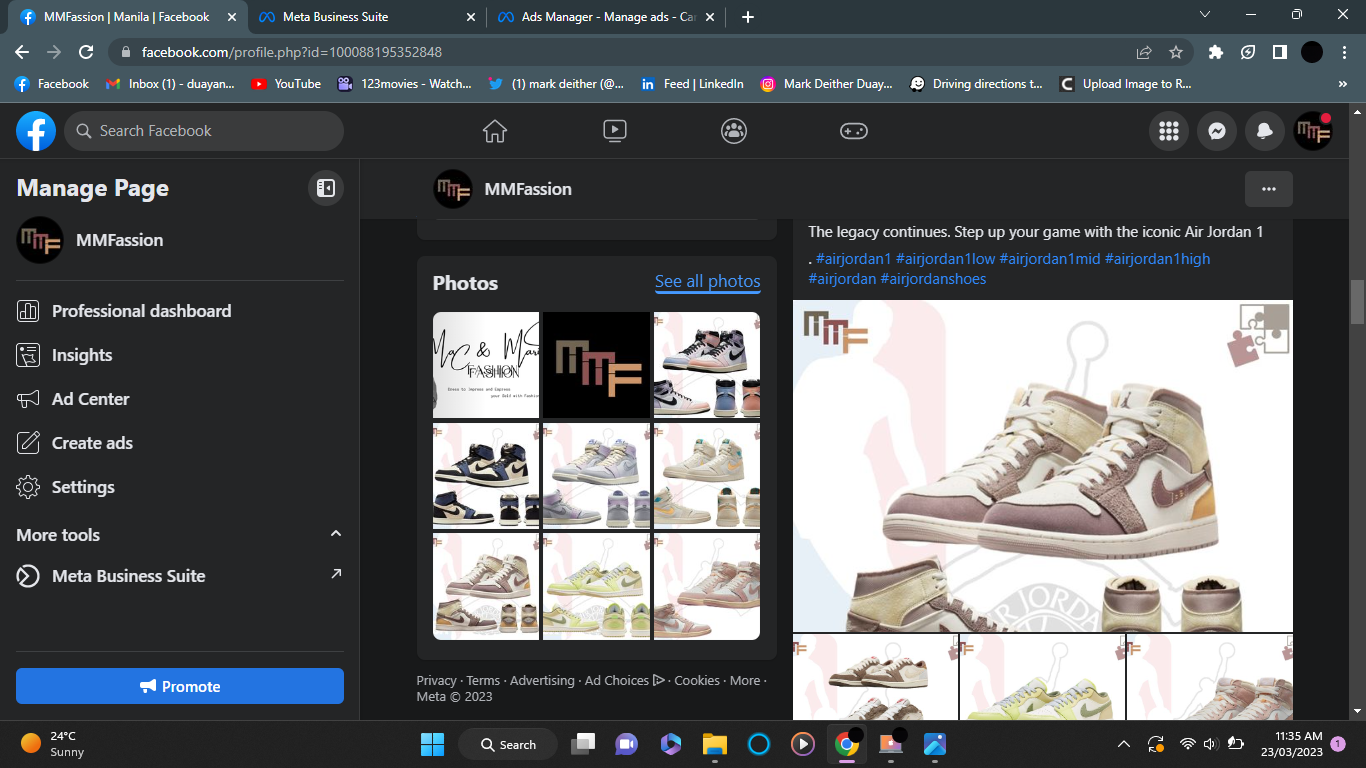Open File Explorer from the taskbar
Viewport: 1366px width, 768px height.
click(x=714, y=744)
